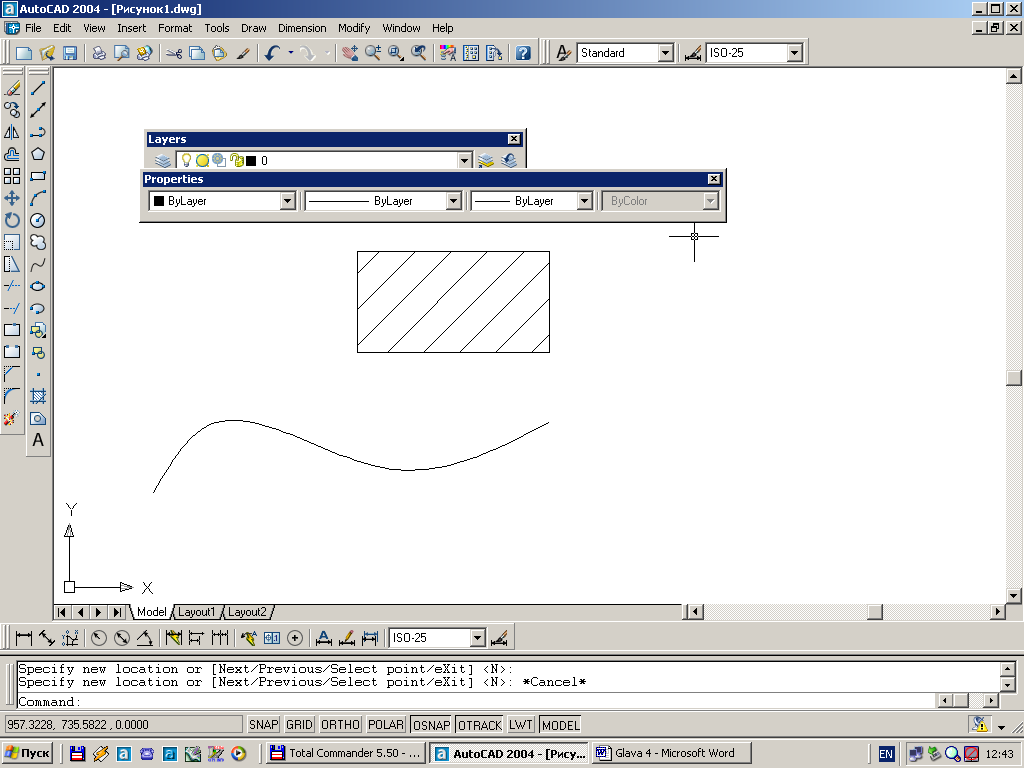Open ISO-25 dropdown in Dimension toolbar
This screenshot has height=768, width=1024.
[x=478, y=638]
